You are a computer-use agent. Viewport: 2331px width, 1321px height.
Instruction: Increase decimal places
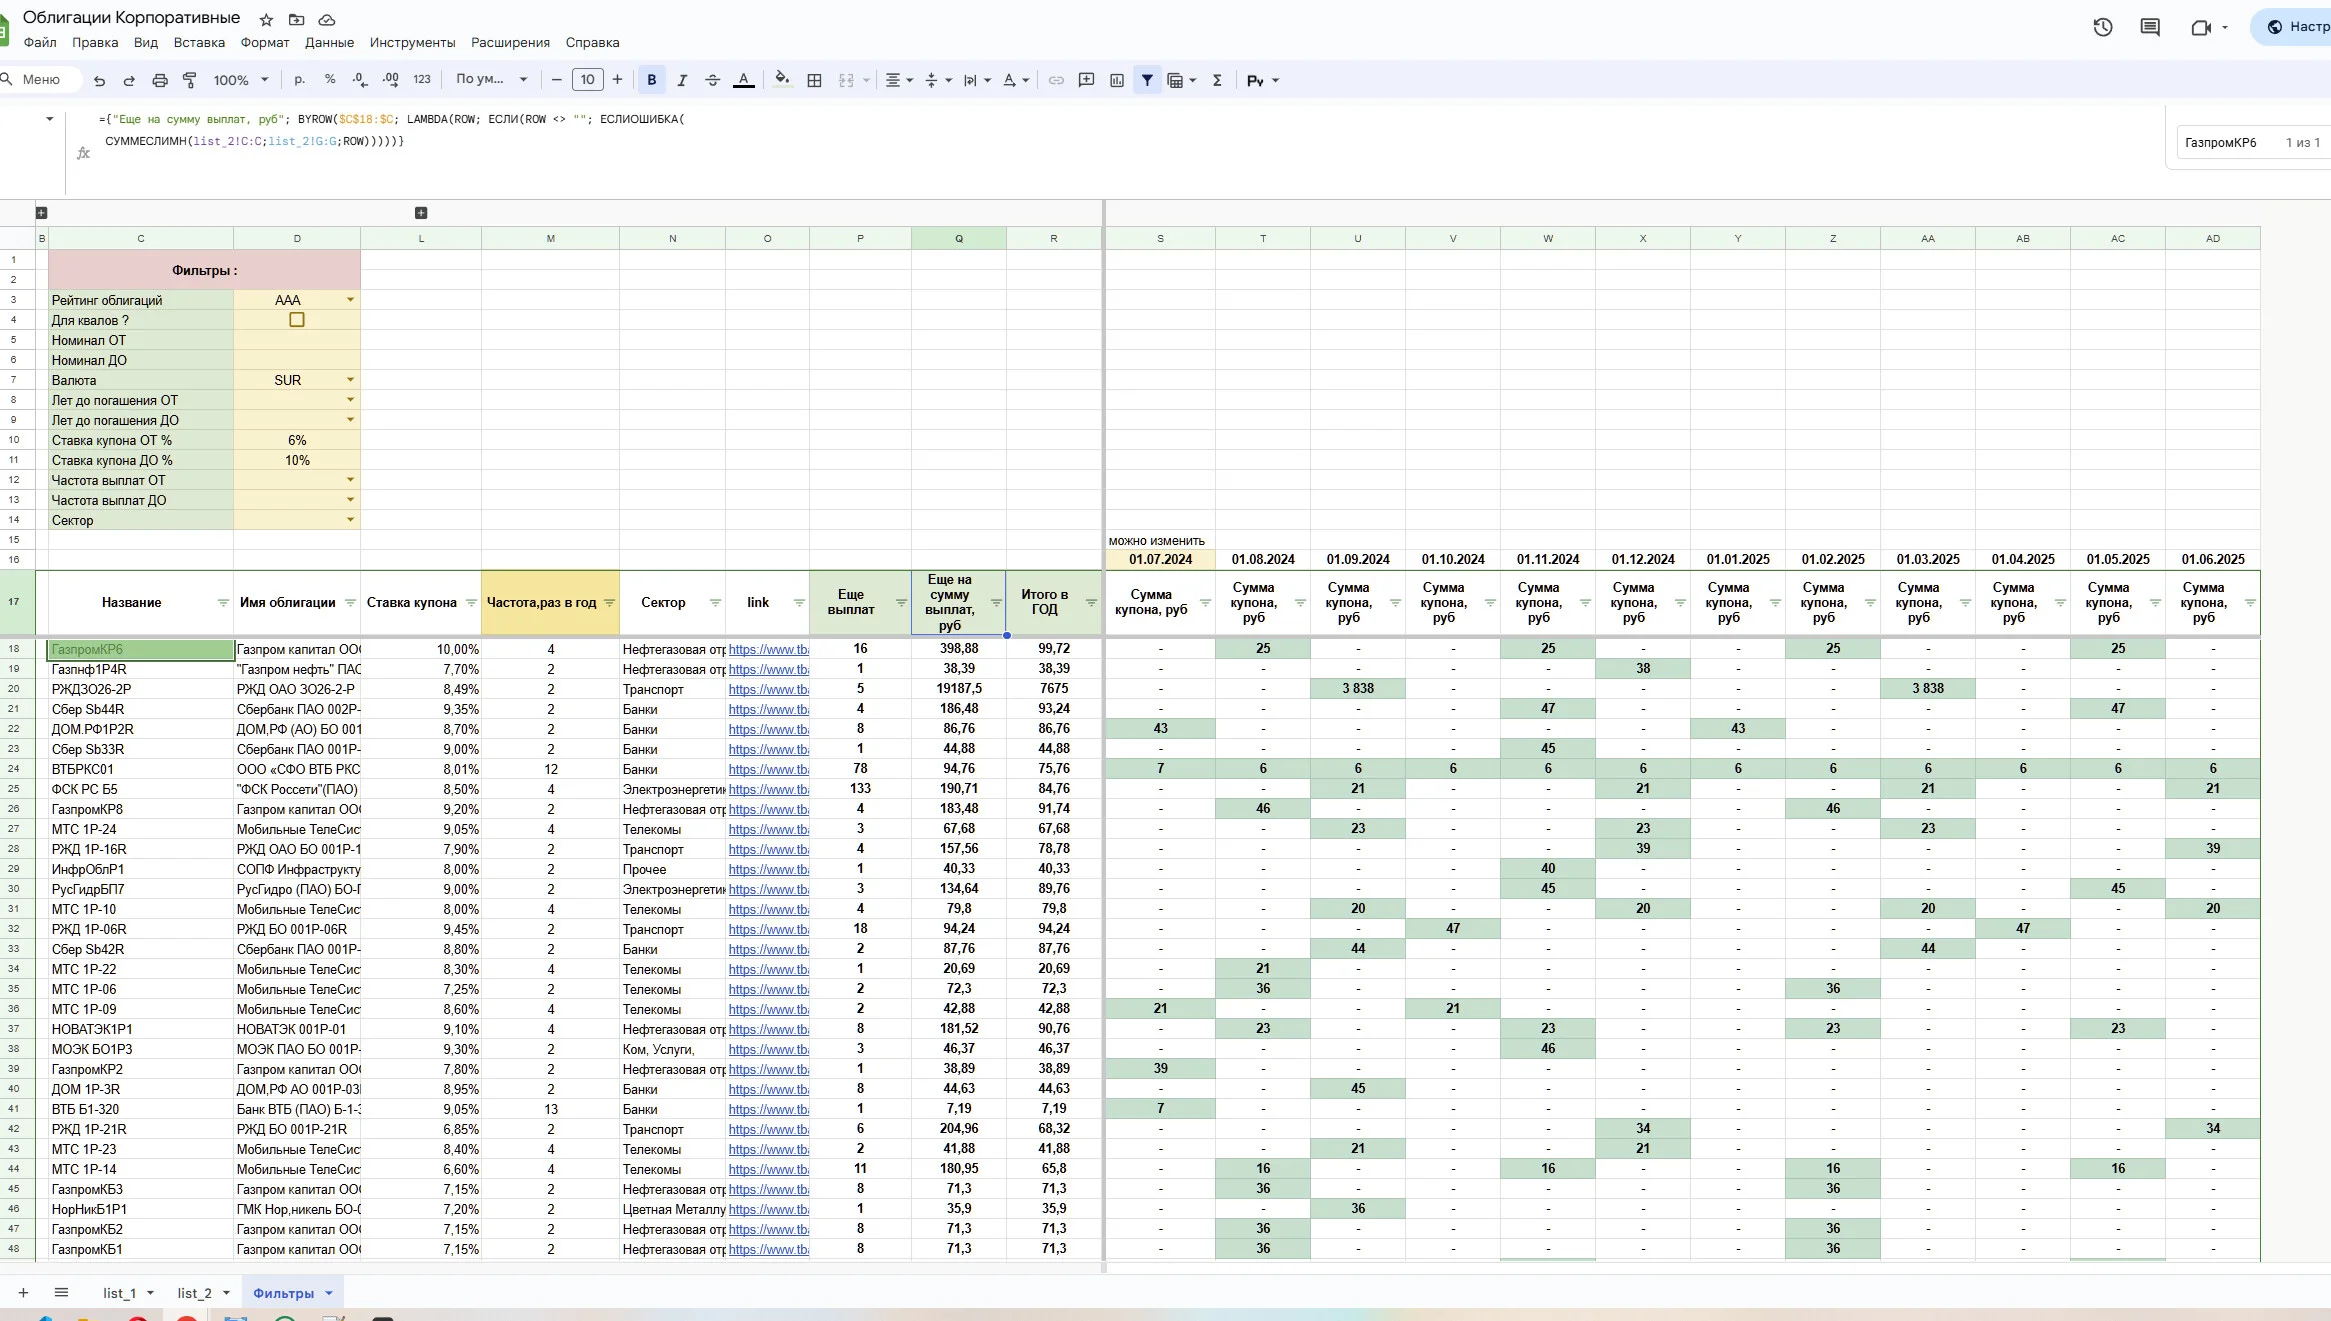point(391,80)
